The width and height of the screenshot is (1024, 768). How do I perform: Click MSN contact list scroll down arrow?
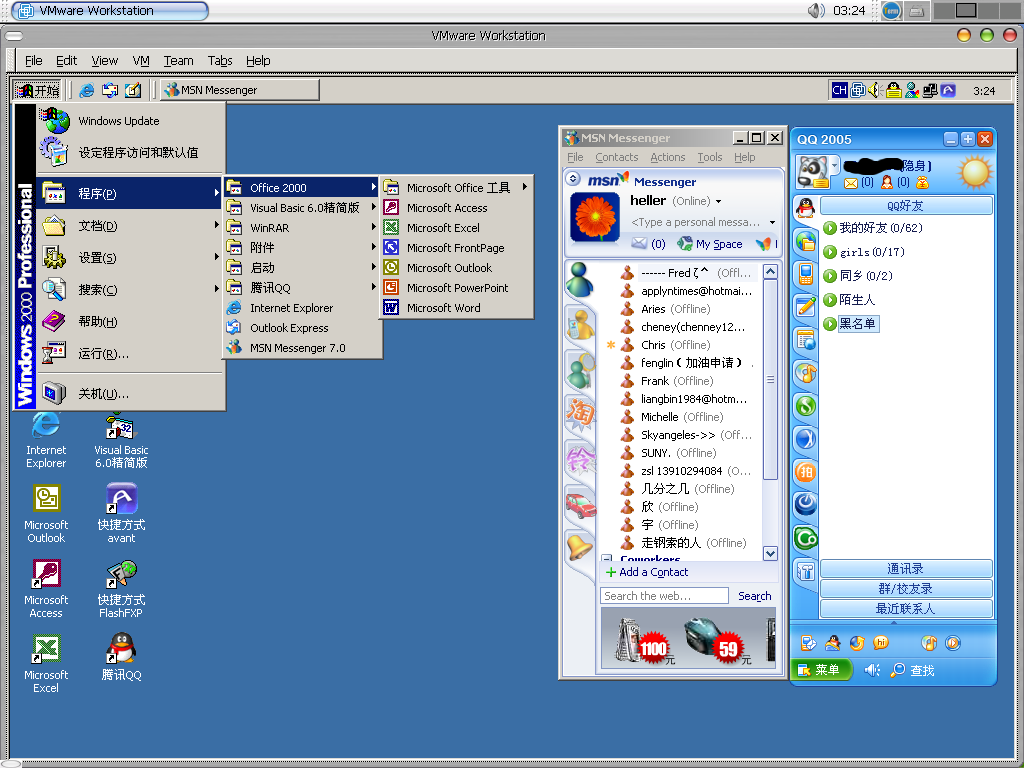point(771,553)
